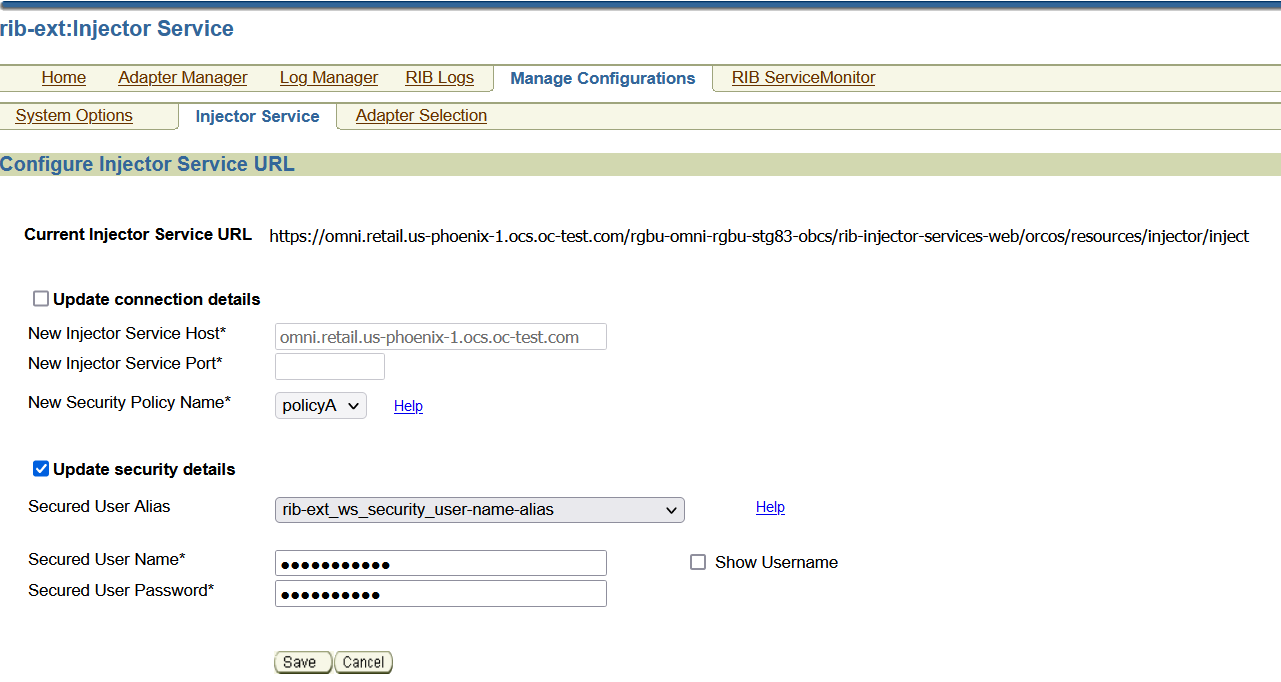1281x682 pixels.
Task: Switch to System Options subtab
Action: click(x=73, y=115)
